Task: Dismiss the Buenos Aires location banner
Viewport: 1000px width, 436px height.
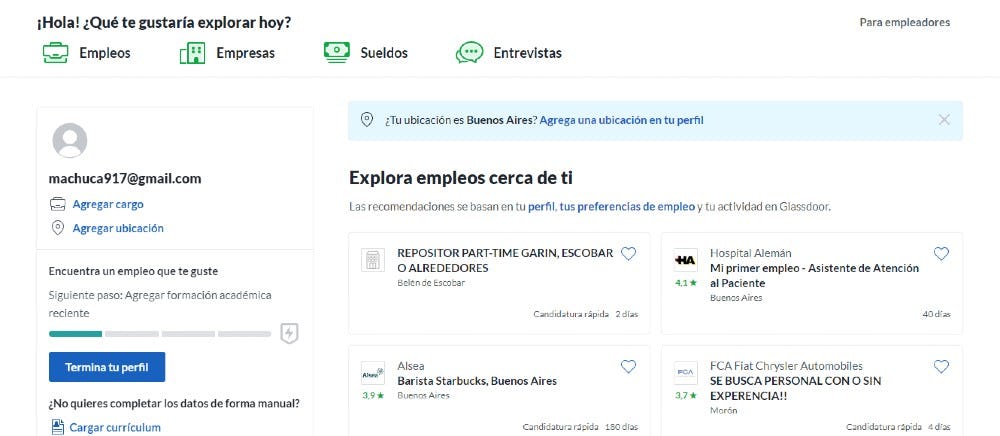Action: coord(945,120)
